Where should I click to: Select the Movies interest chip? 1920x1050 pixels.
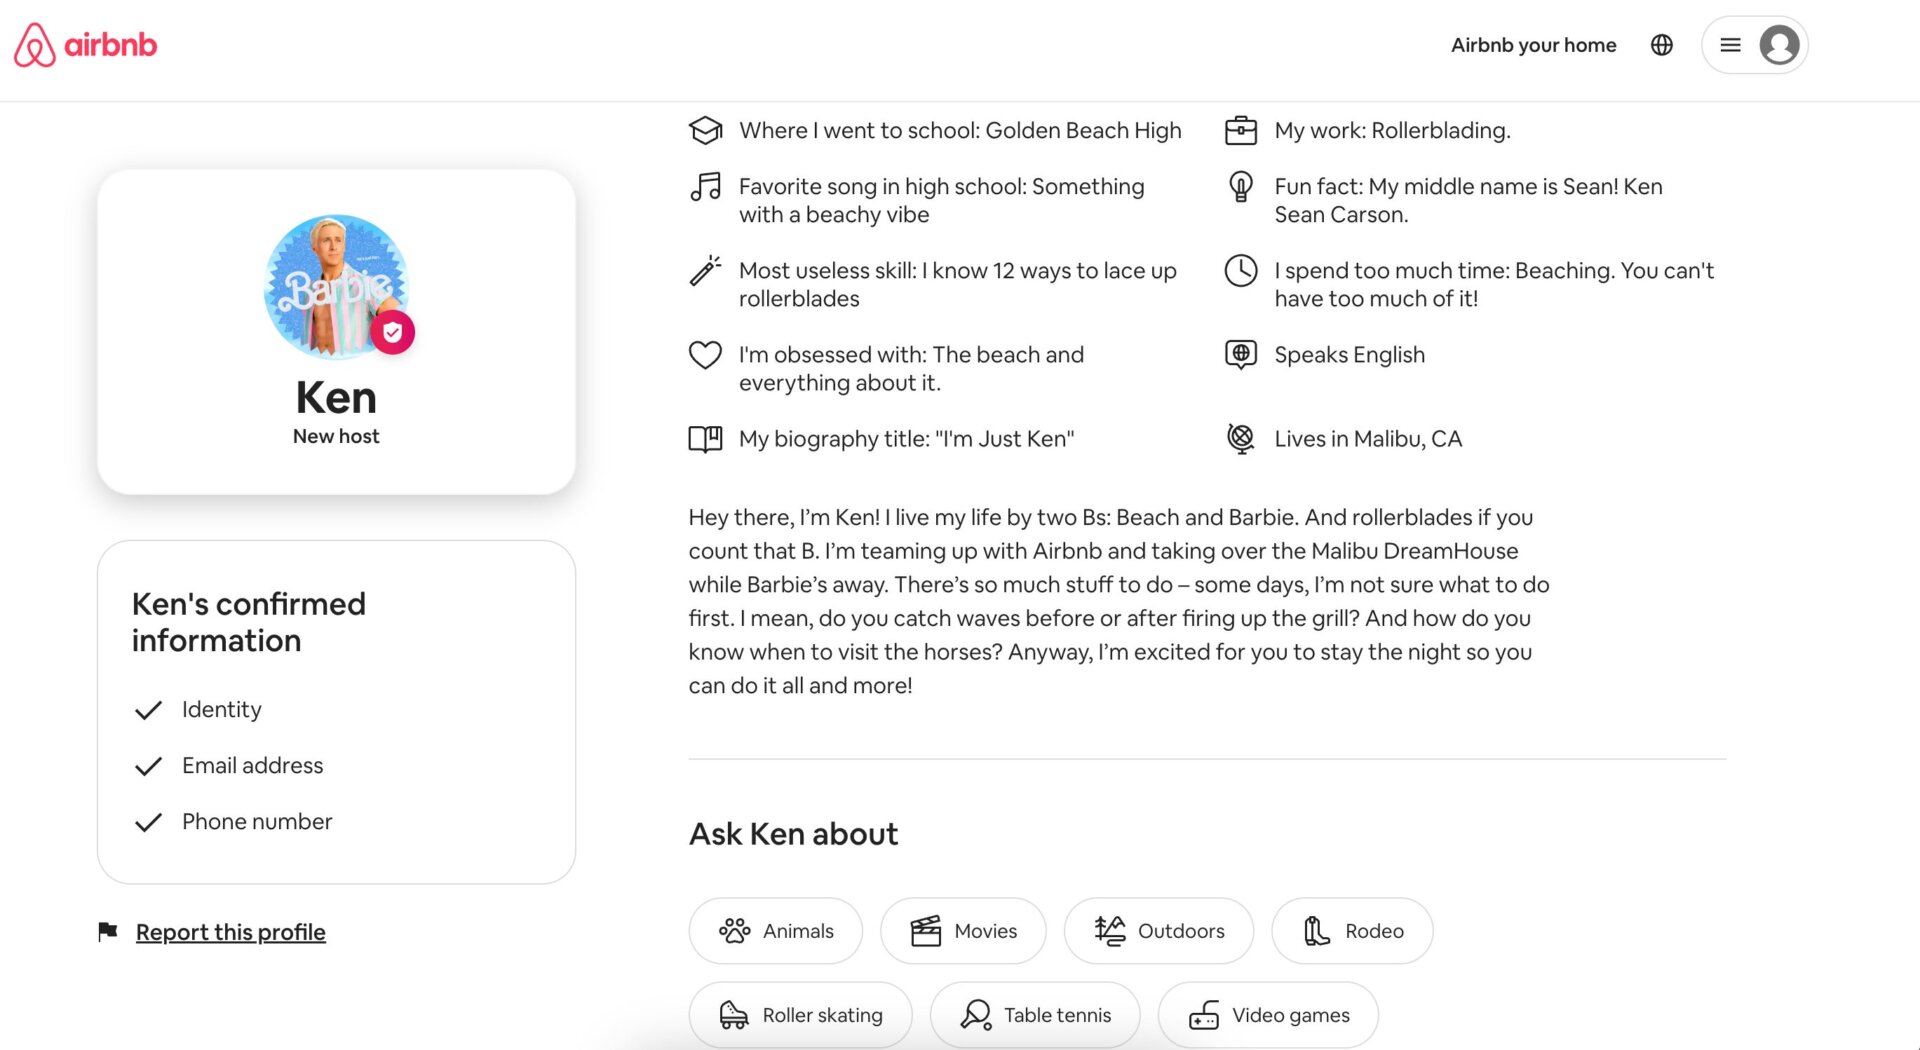[x=963, y=931]
